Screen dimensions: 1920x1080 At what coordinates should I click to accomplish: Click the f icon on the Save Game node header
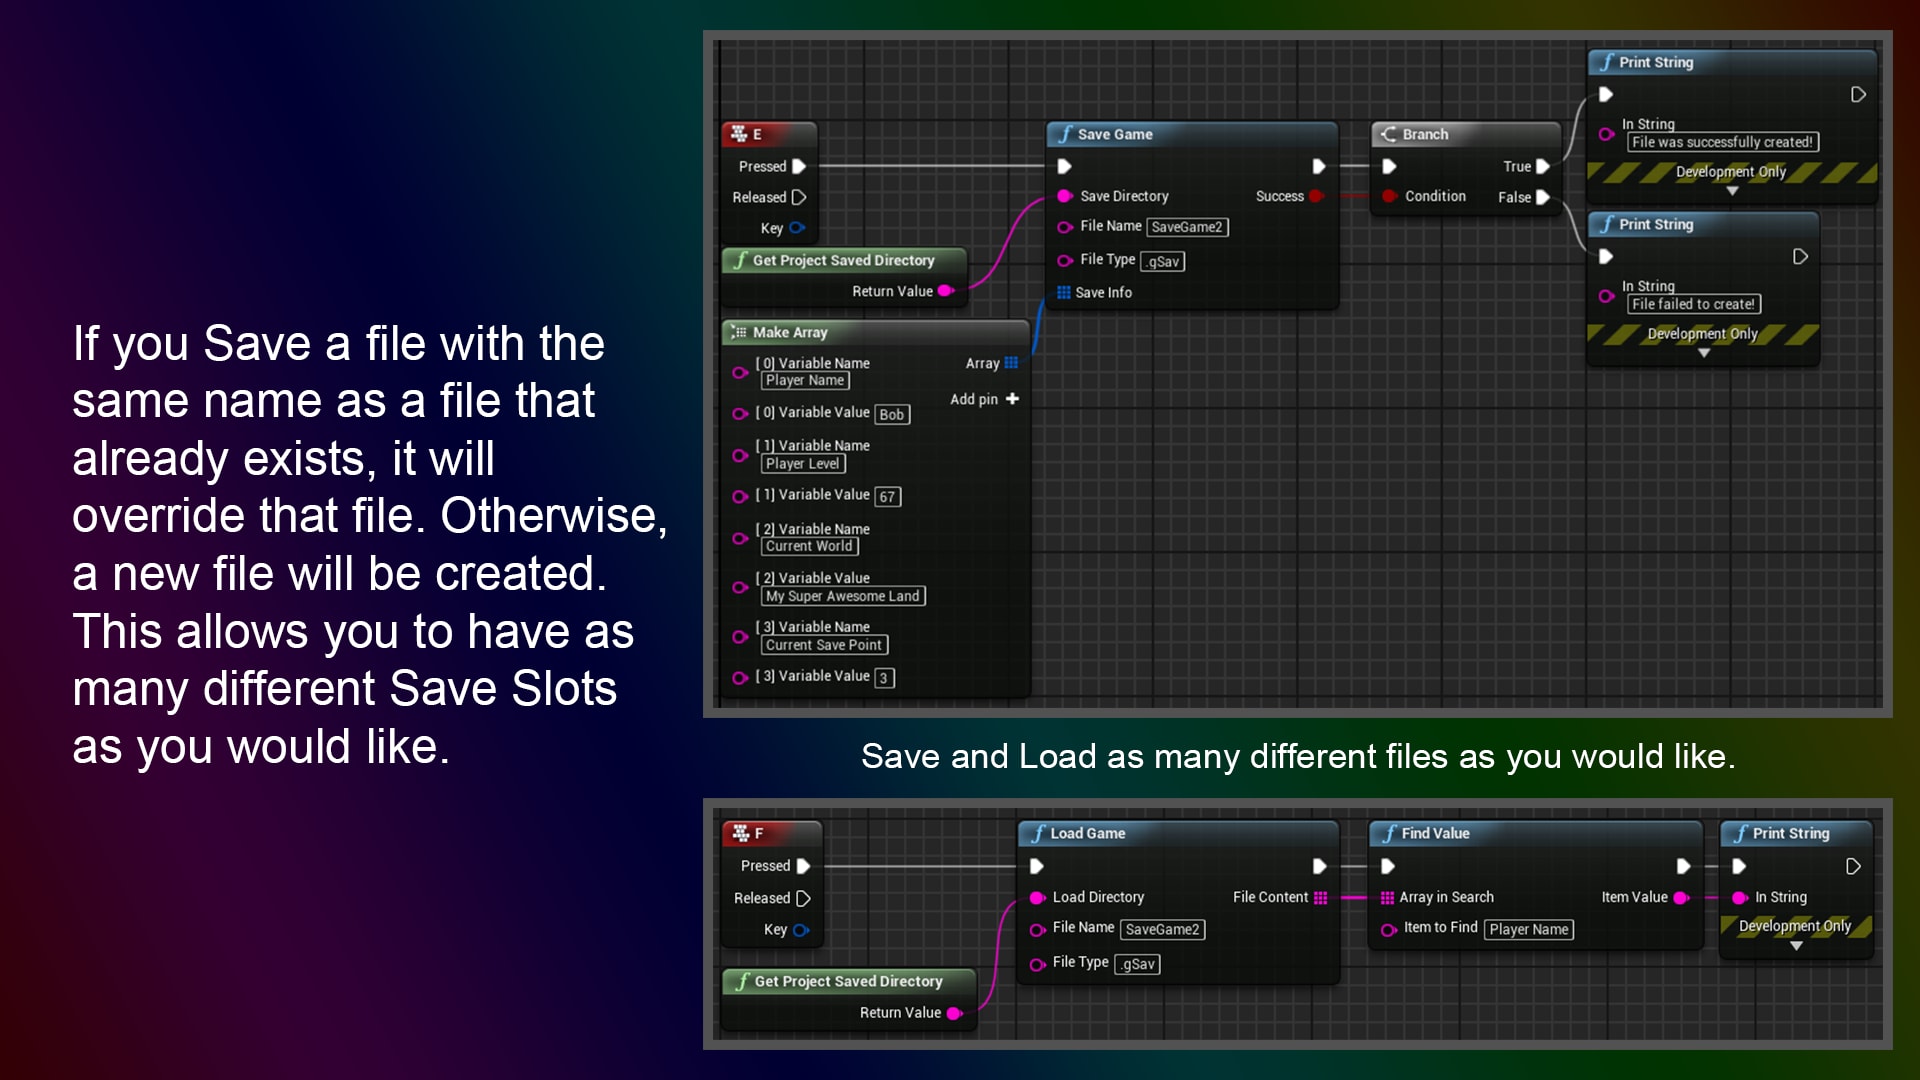tap(1066, 133)
